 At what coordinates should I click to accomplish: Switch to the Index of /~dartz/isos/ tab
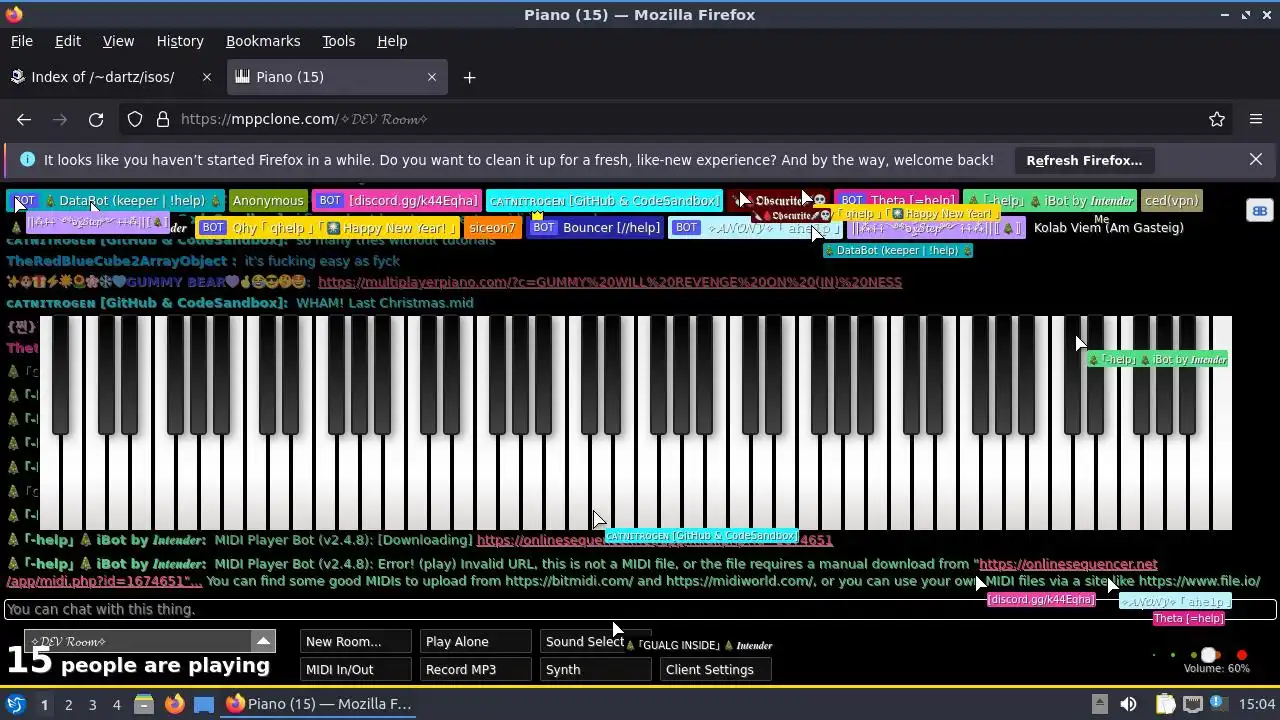[113, 77]
